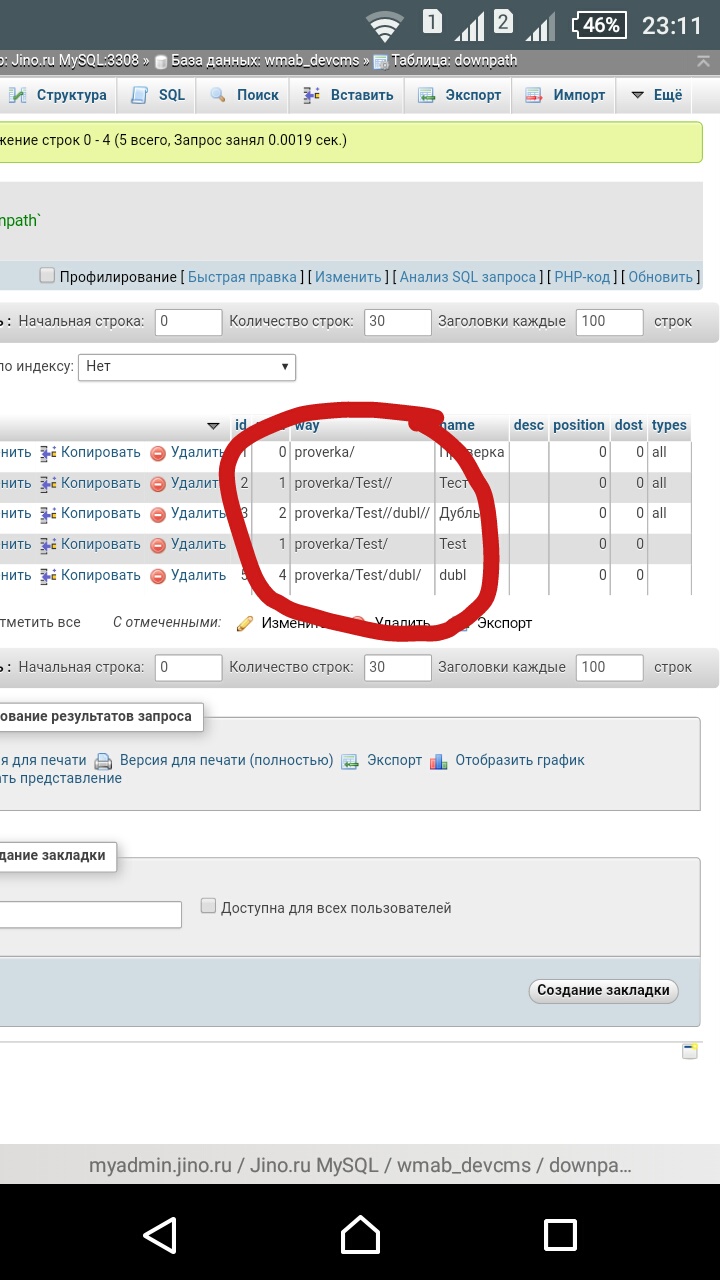Sort by the desc column header
The width and height of the screenshot is (720, 1280).
click(x=529, y=425)
